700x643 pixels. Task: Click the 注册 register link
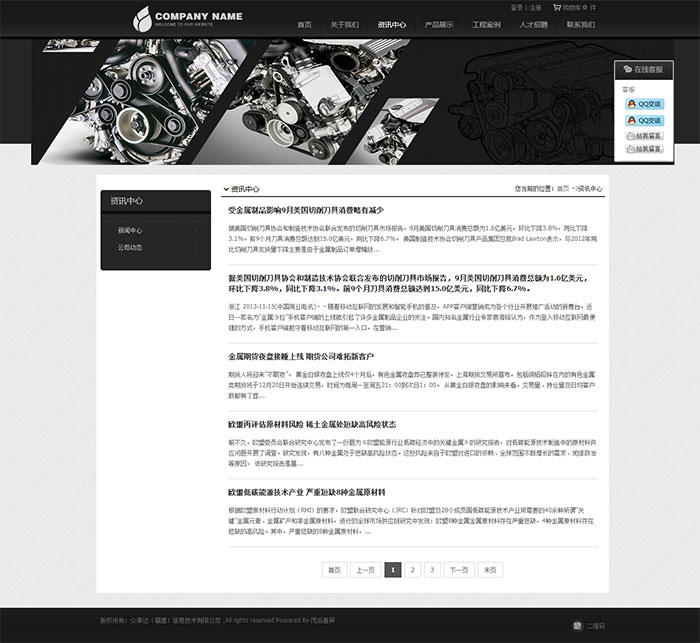pos(535,8)
